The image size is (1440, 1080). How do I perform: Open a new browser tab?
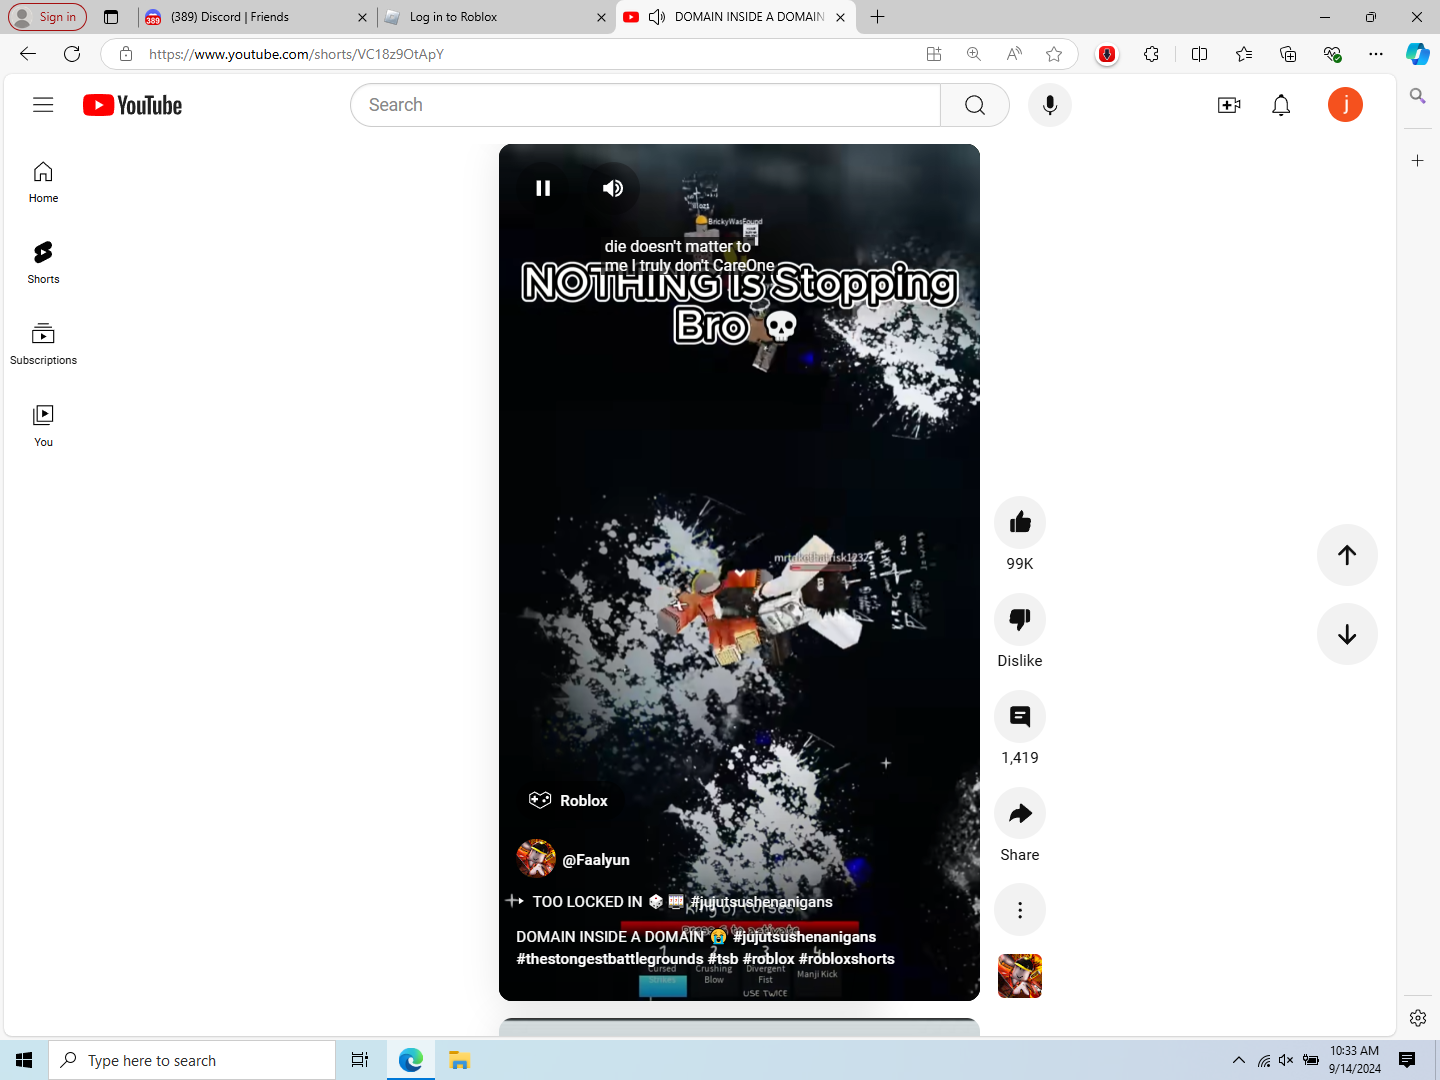click(x=877, y=17)
